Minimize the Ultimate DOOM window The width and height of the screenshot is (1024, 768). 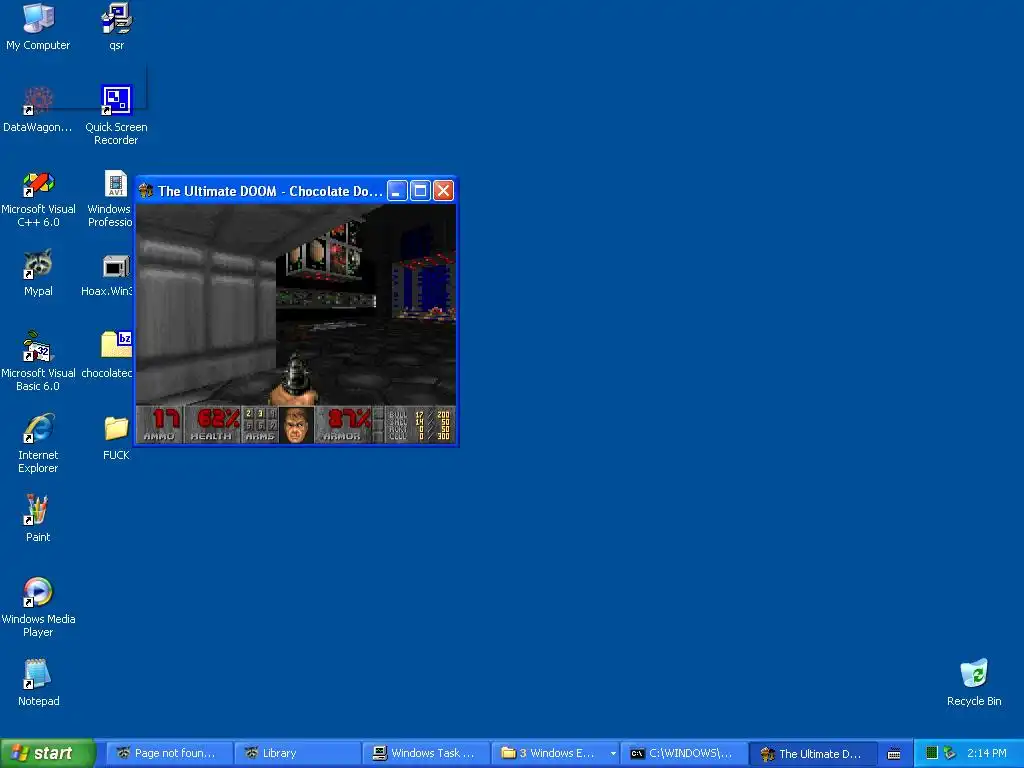397,191
